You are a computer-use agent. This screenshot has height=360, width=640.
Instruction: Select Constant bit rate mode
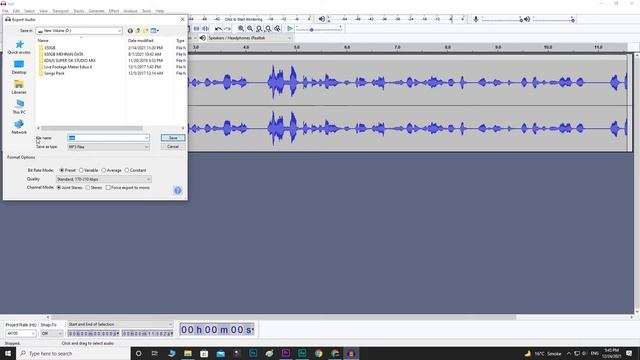135,170
